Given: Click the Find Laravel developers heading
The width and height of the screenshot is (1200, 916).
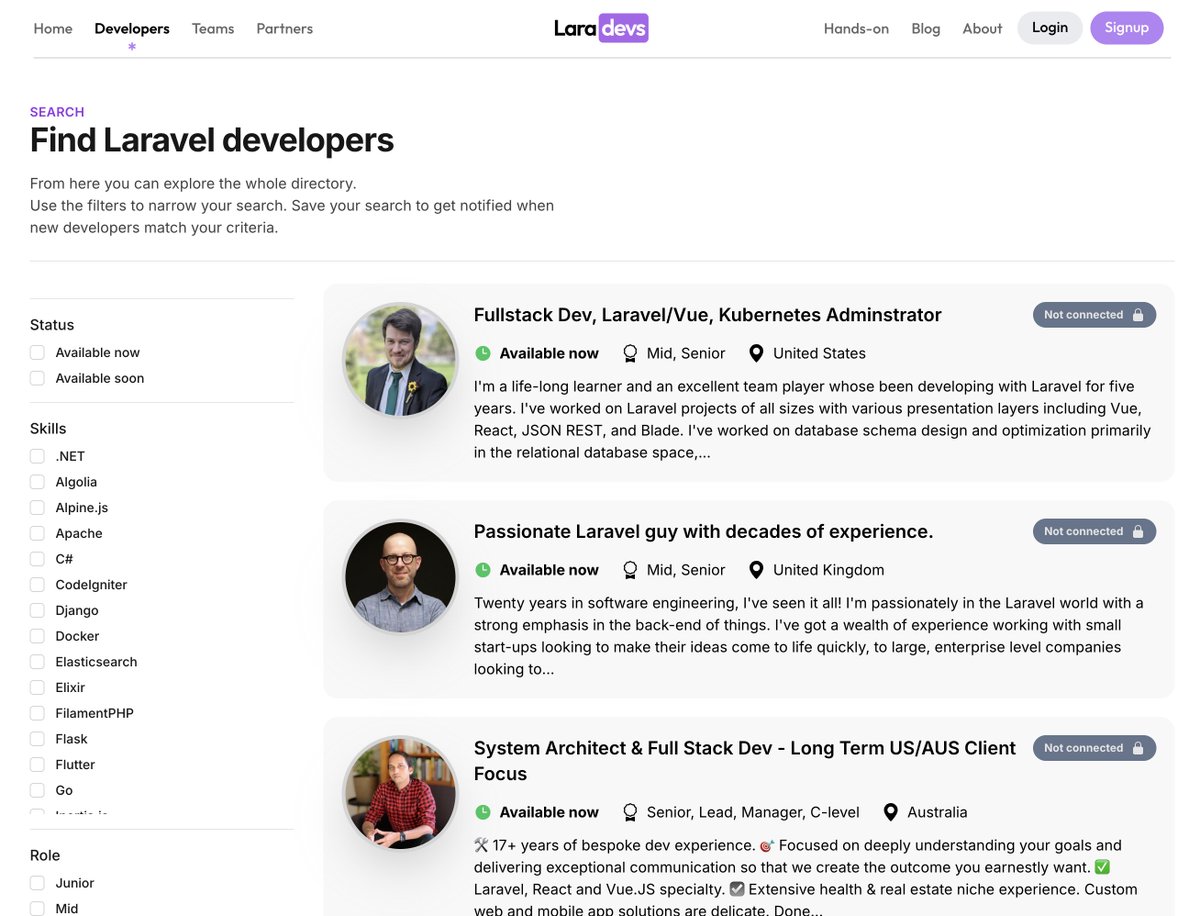Looking at the screenshot, I should point(212,140).
